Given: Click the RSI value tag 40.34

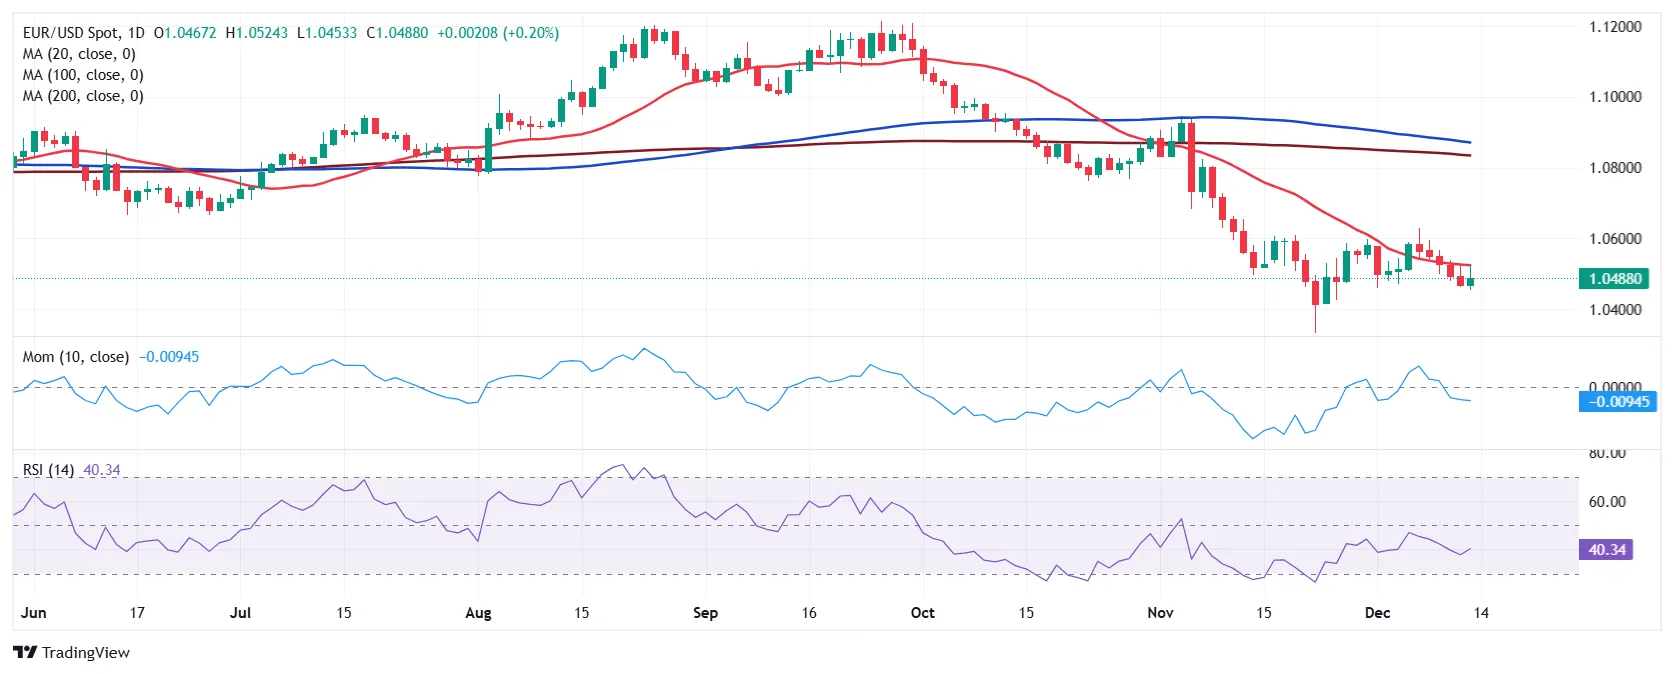Looking at the screenshot, I should (x=1606, y=550).
